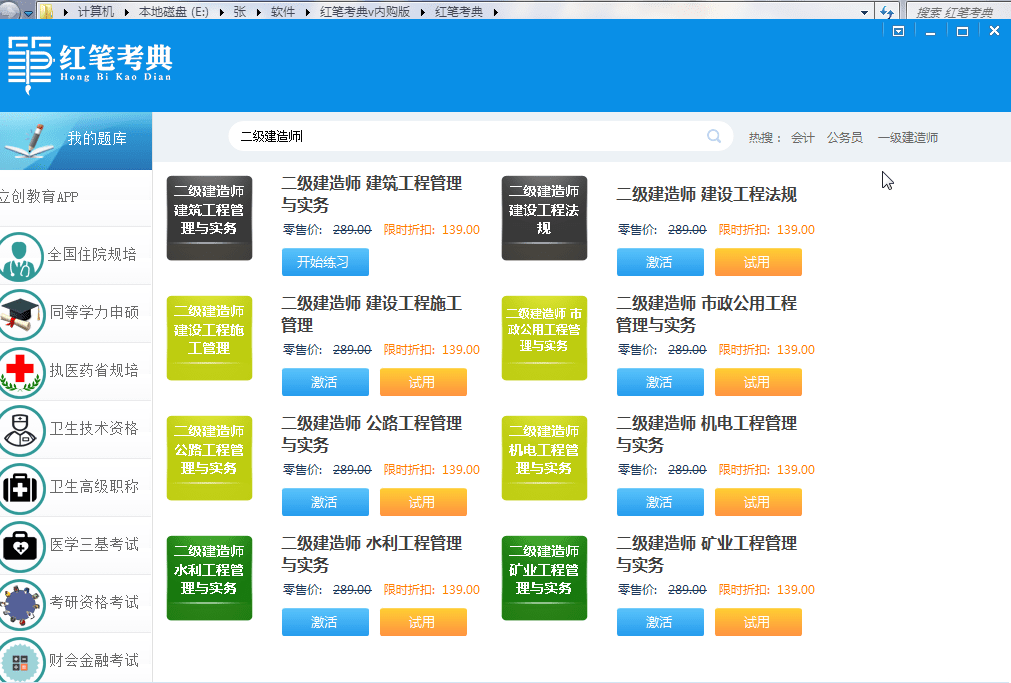Select 立创教育APP in the sidebar

click(x=75, y=197)
